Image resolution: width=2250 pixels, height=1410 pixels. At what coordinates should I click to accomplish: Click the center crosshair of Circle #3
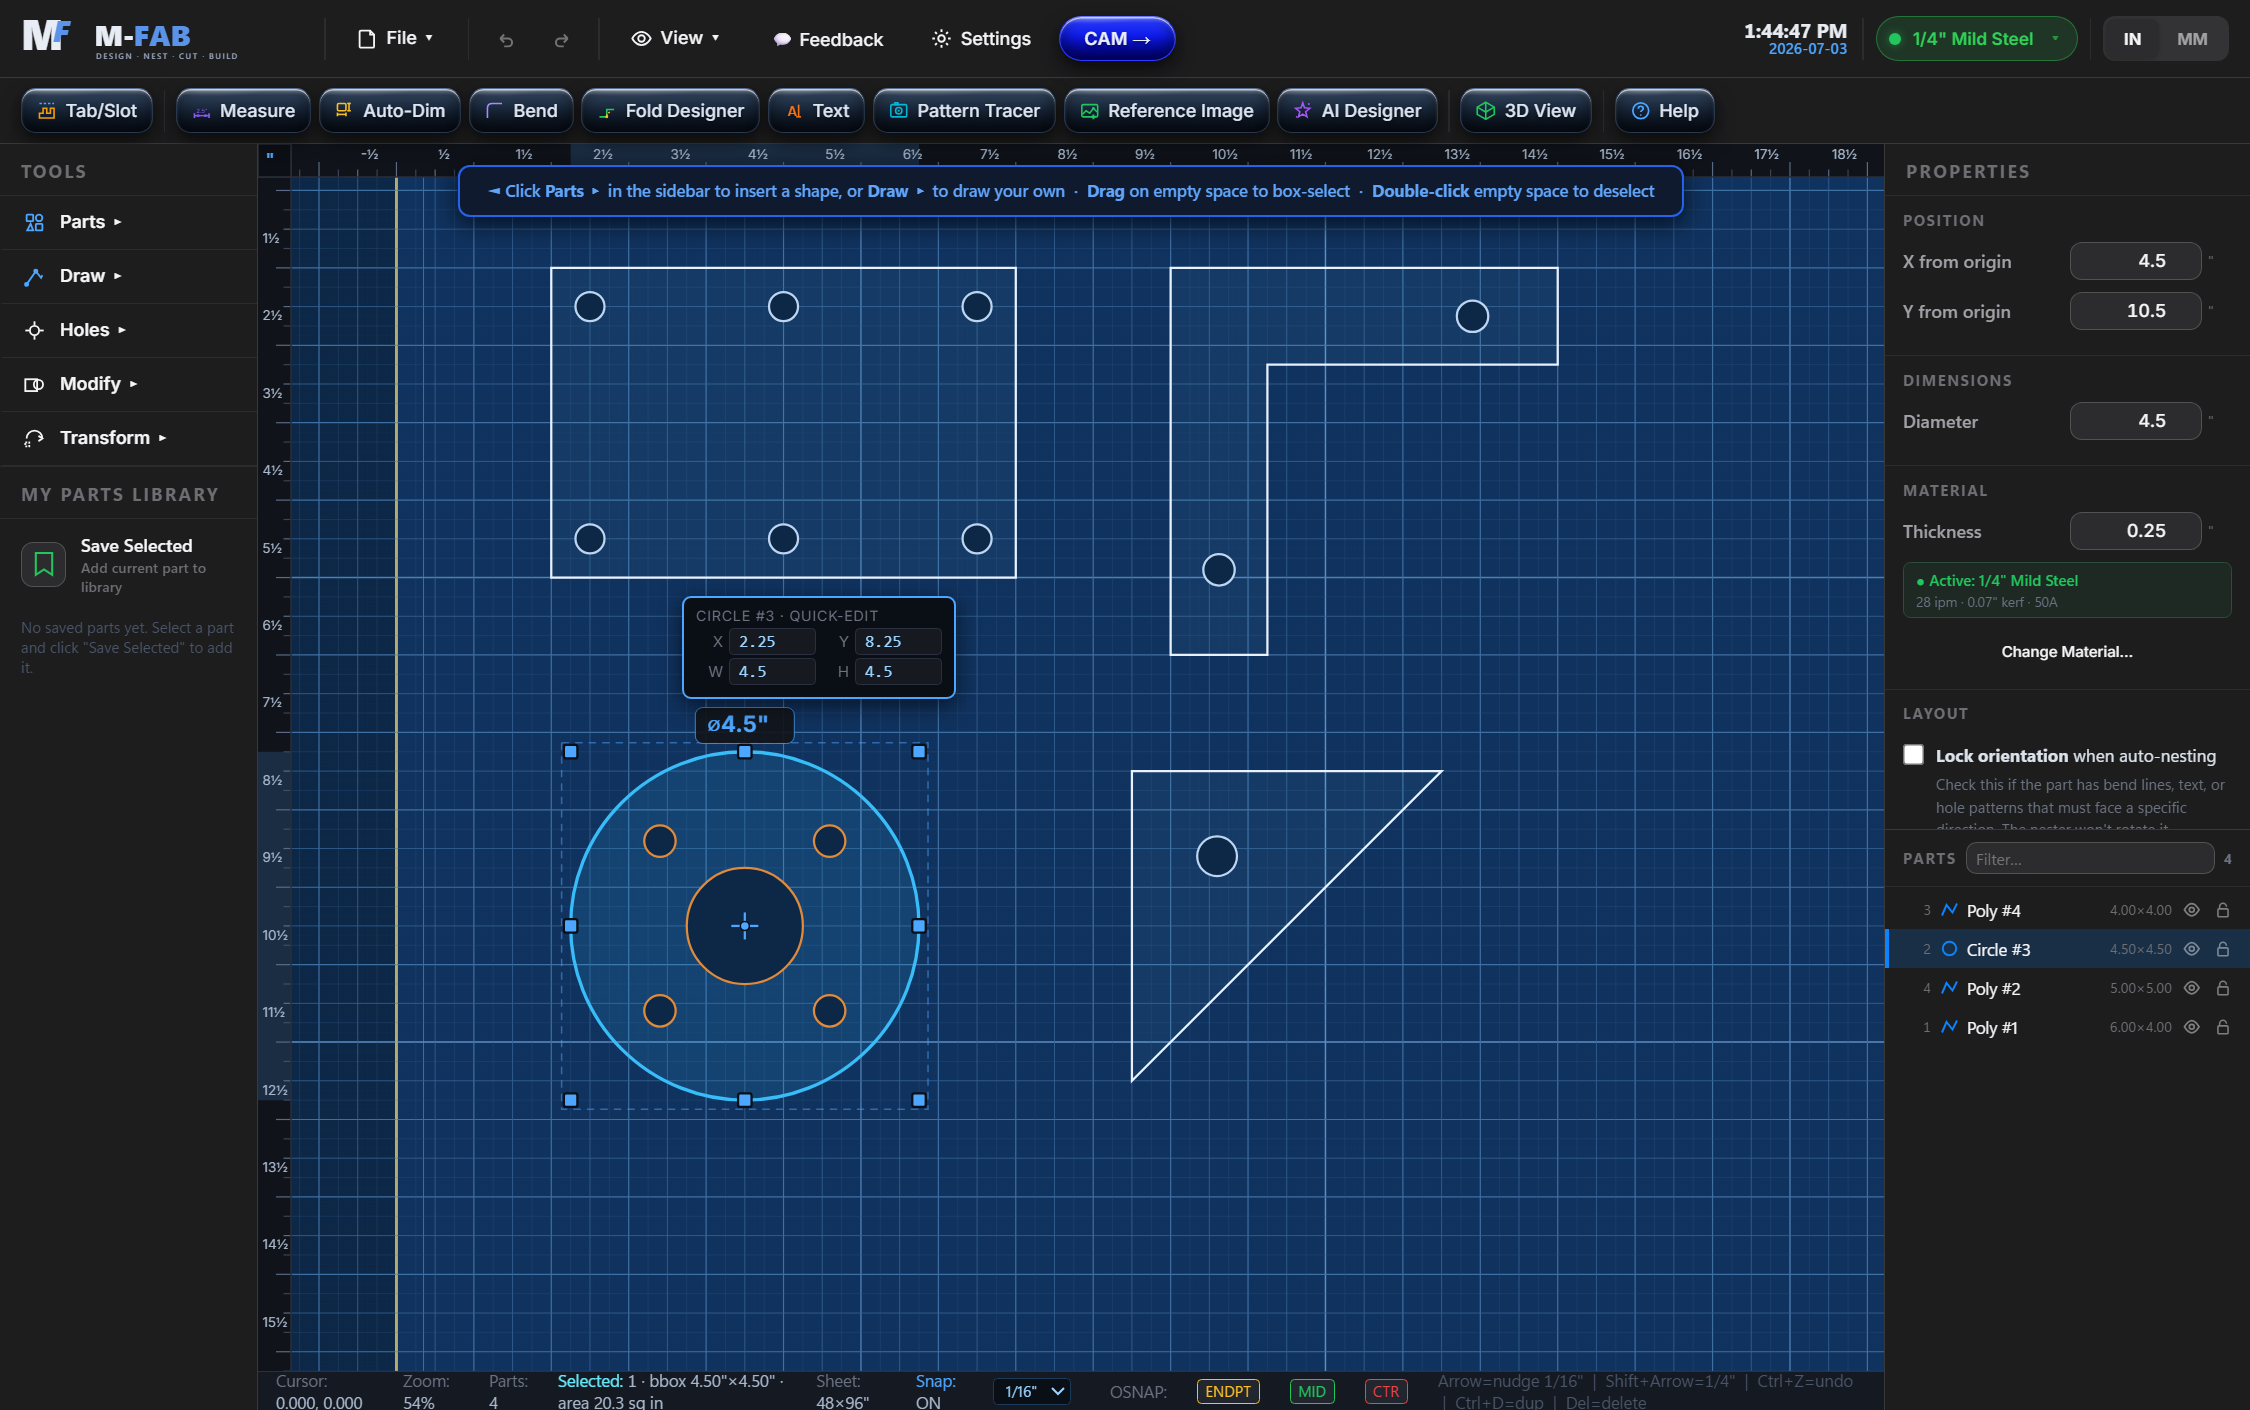point(745,926)
